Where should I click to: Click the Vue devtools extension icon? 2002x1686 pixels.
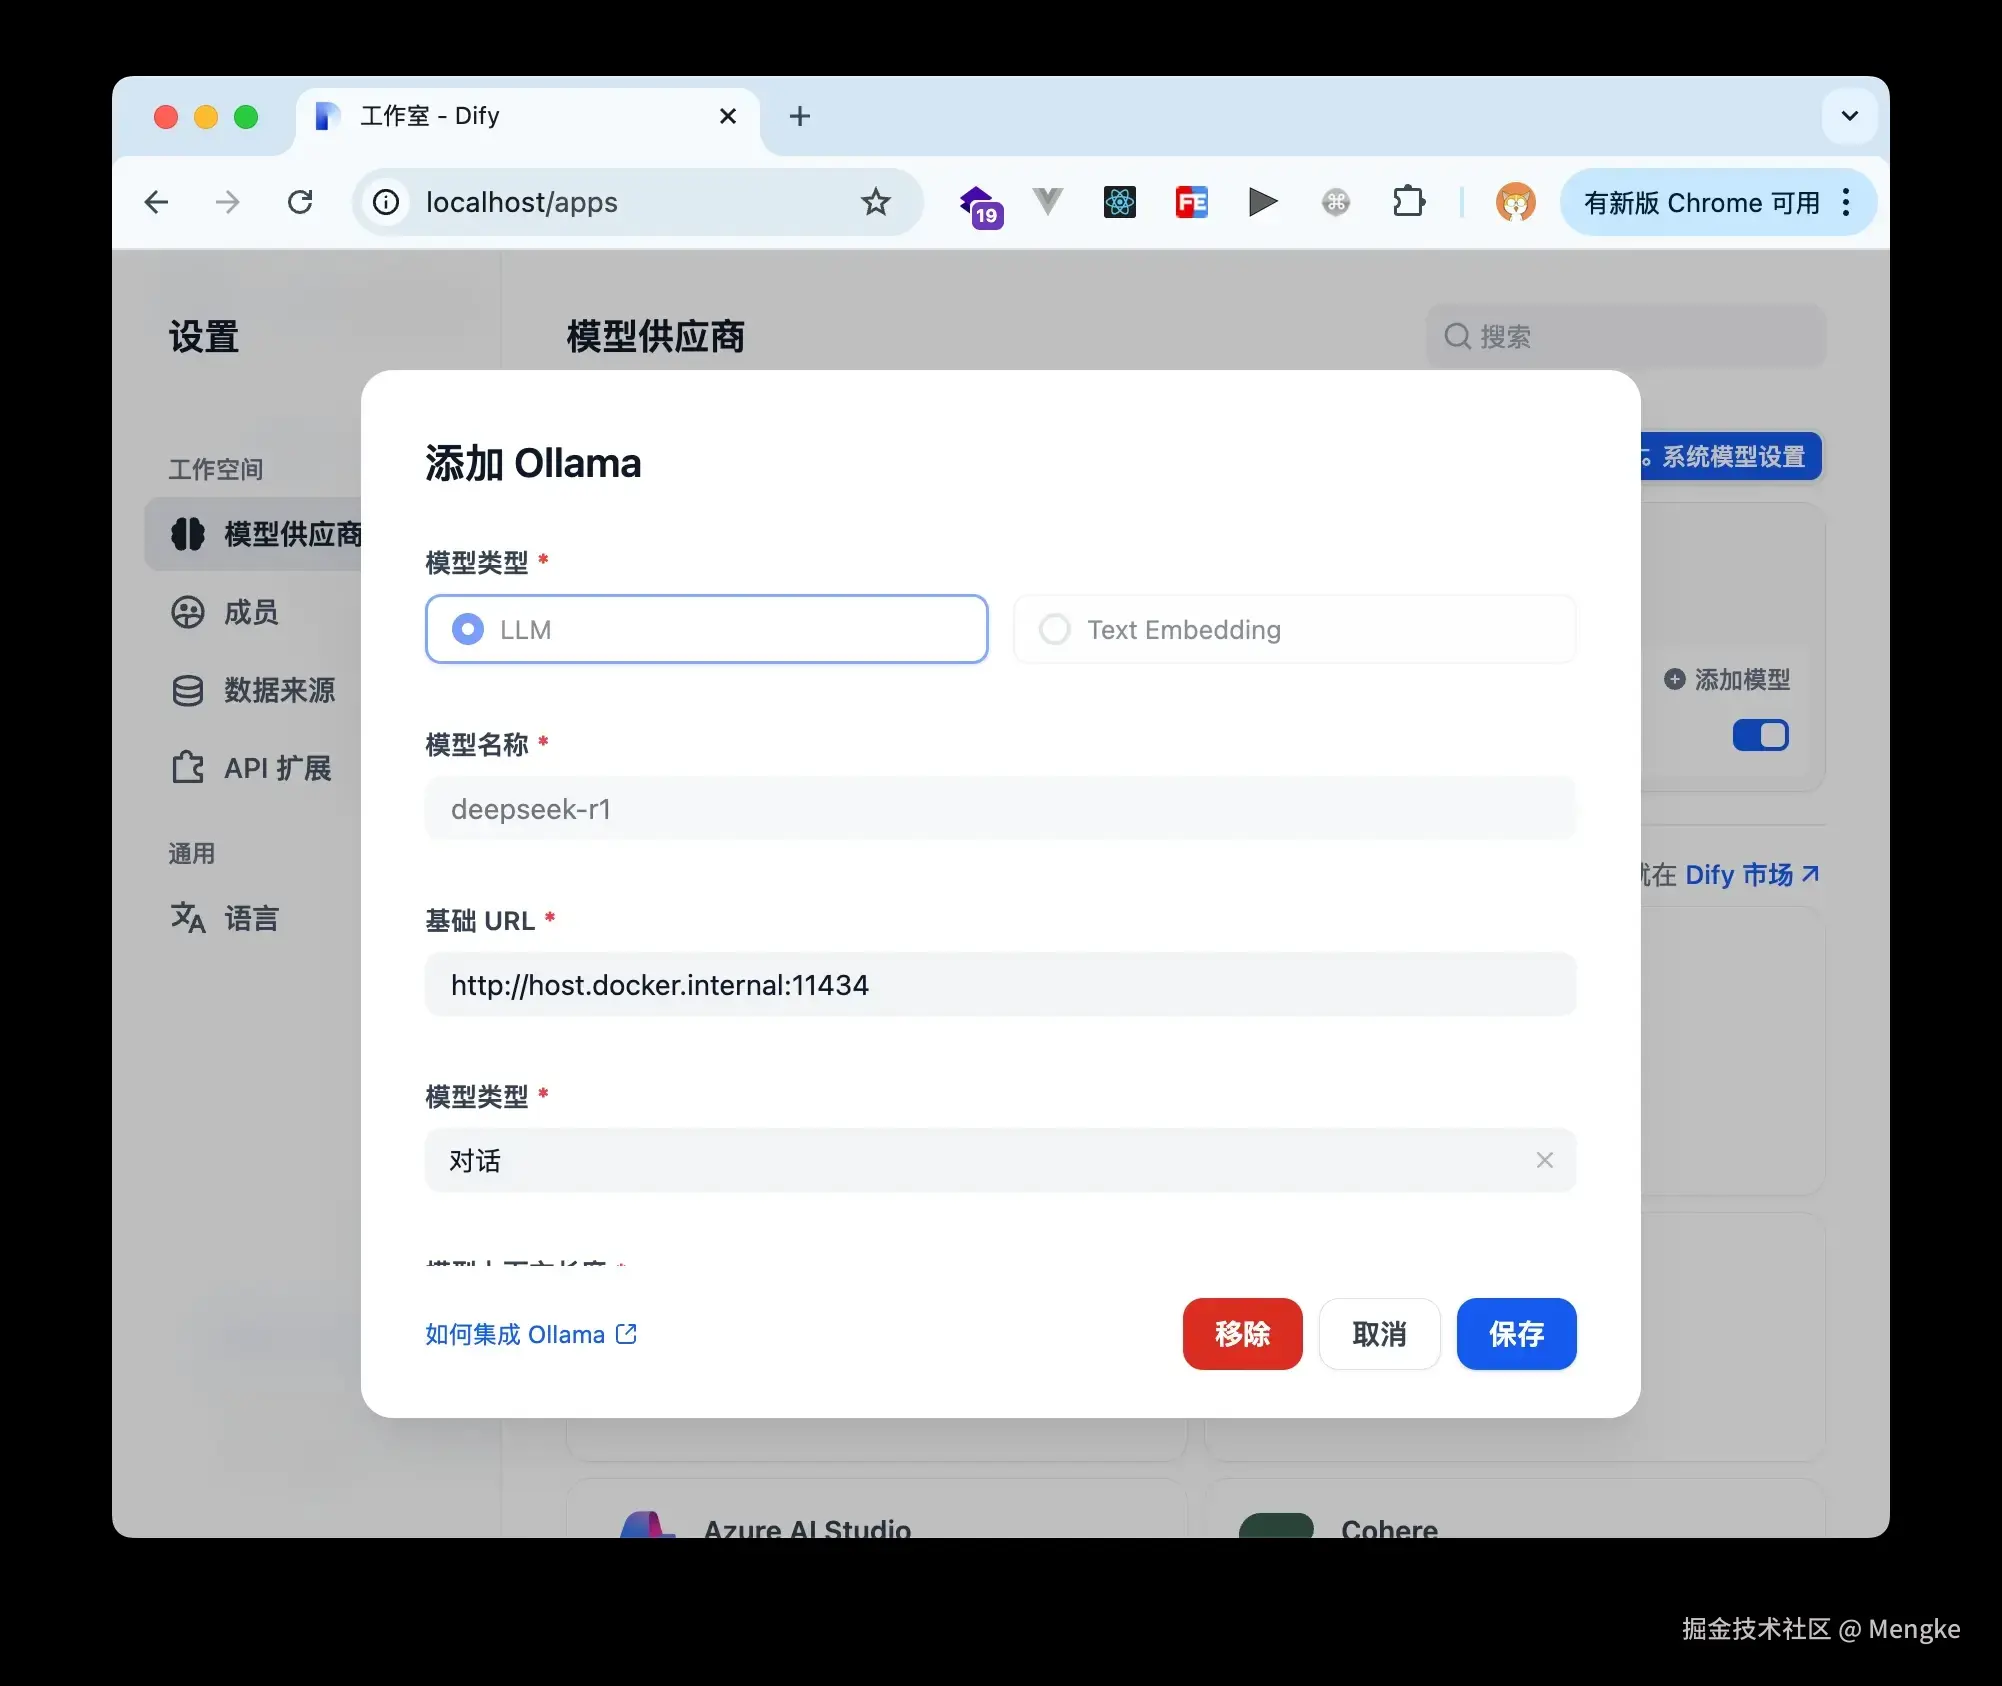tap(1047, 203)
